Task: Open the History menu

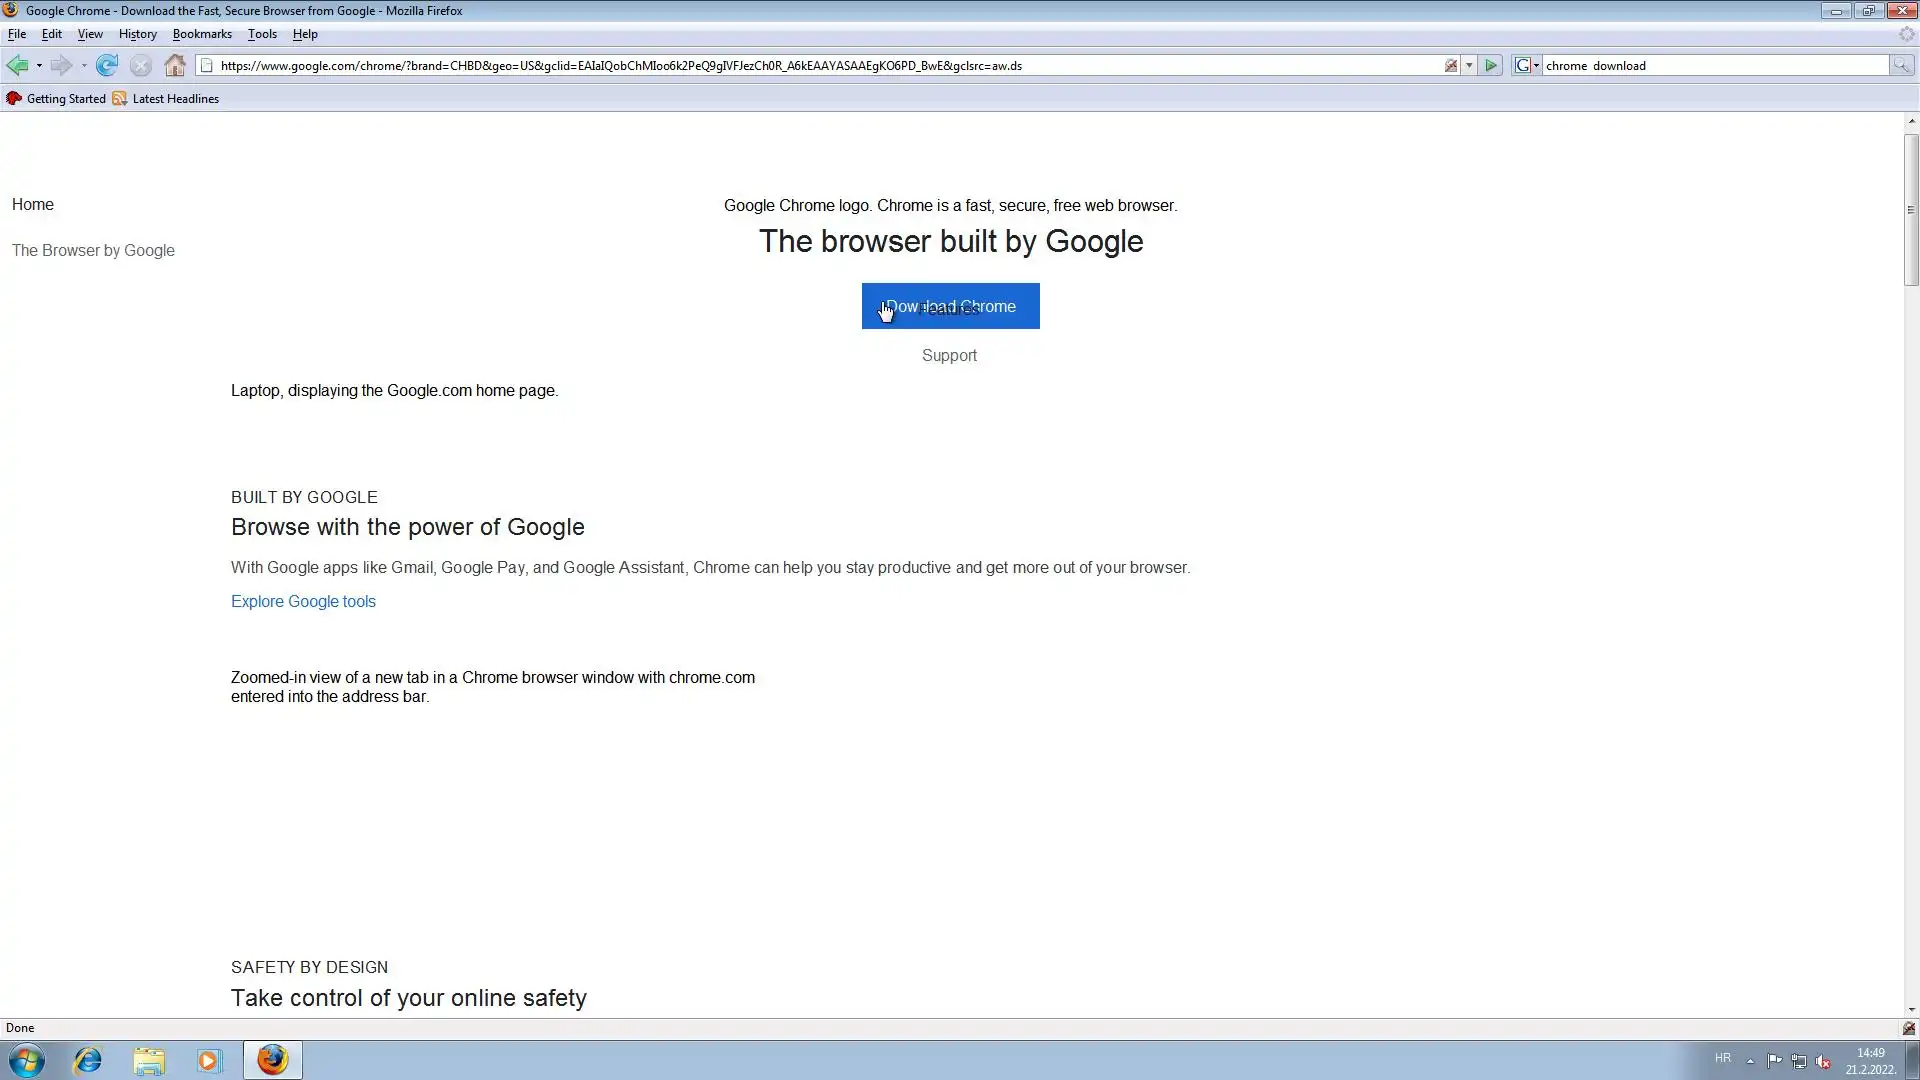Action: point(137,34)
